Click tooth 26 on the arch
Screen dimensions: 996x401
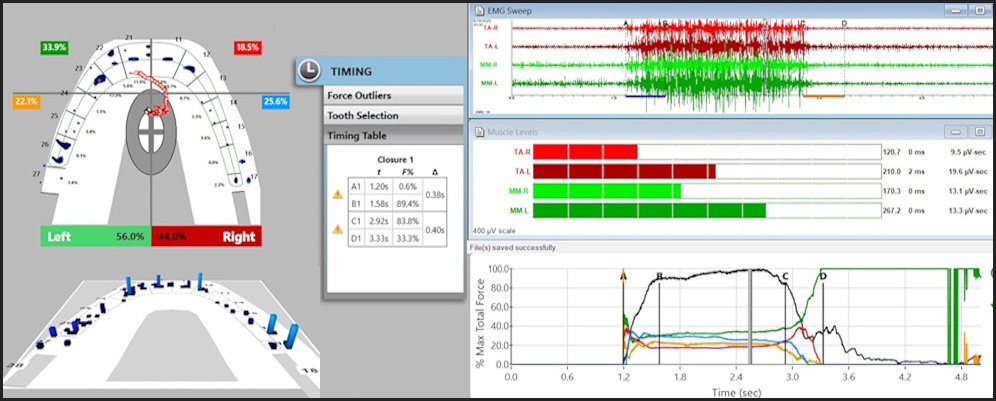[44, 145]
